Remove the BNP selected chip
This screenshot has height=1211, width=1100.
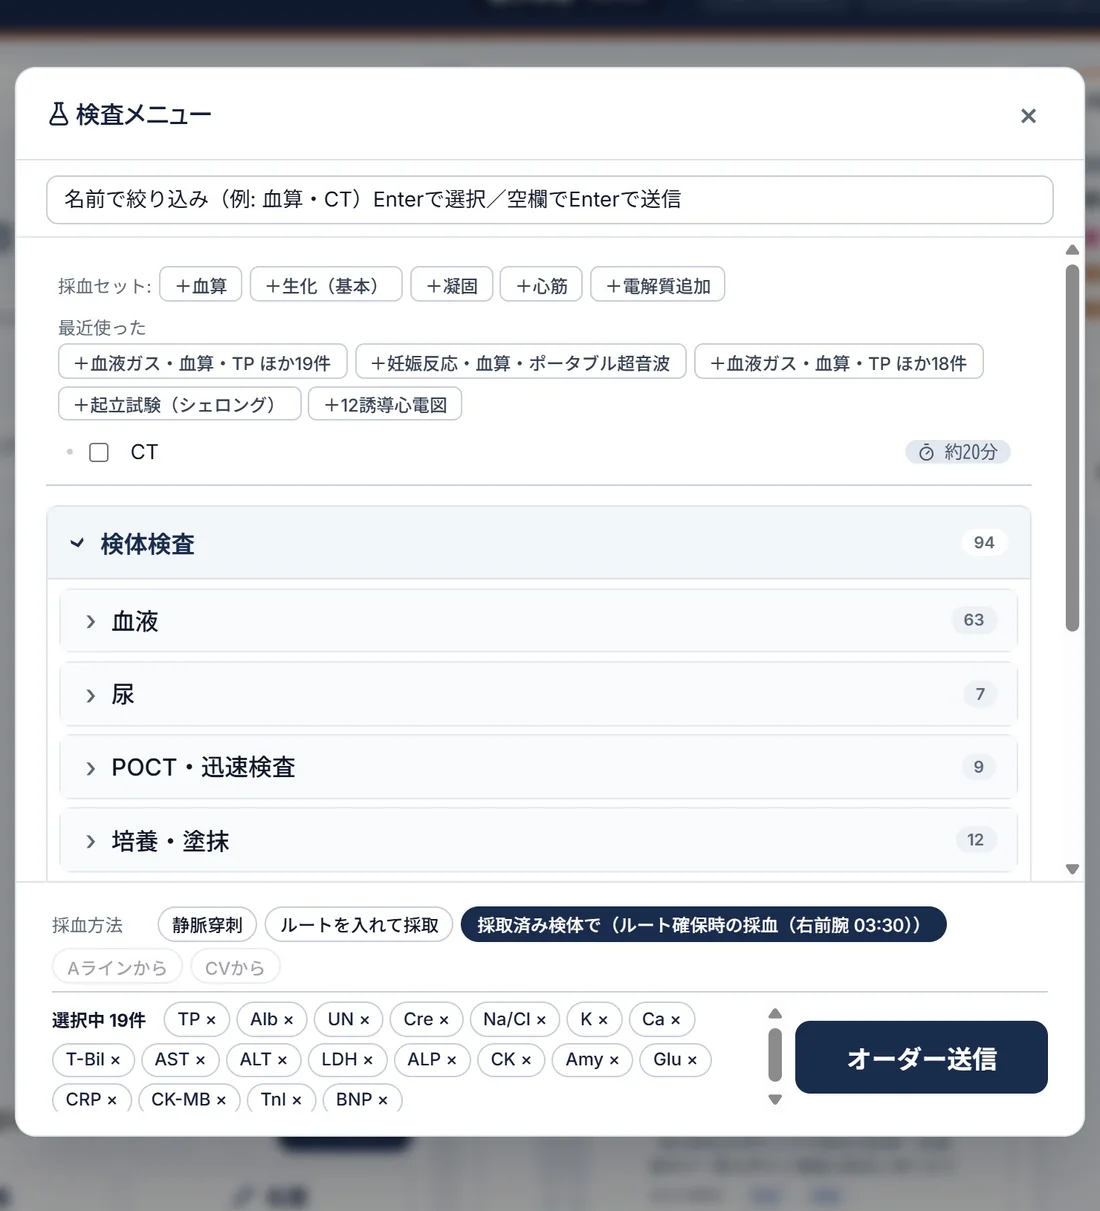pos(383,1100)
